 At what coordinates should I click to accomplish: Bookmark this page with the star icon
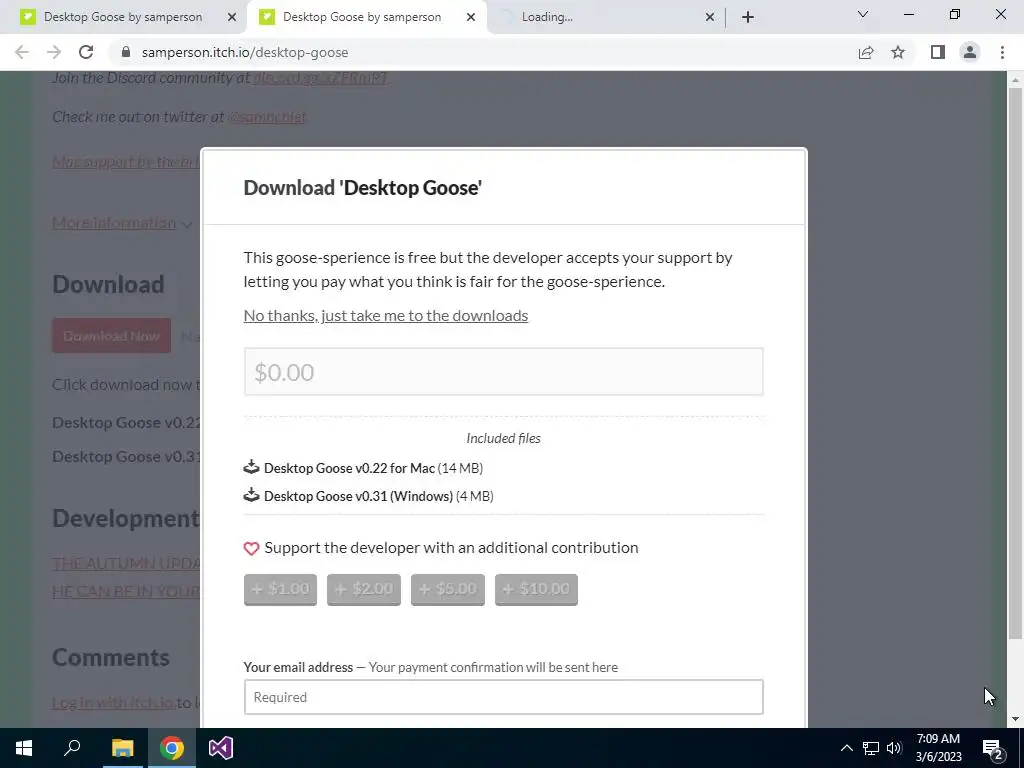[x=898, y=52]
